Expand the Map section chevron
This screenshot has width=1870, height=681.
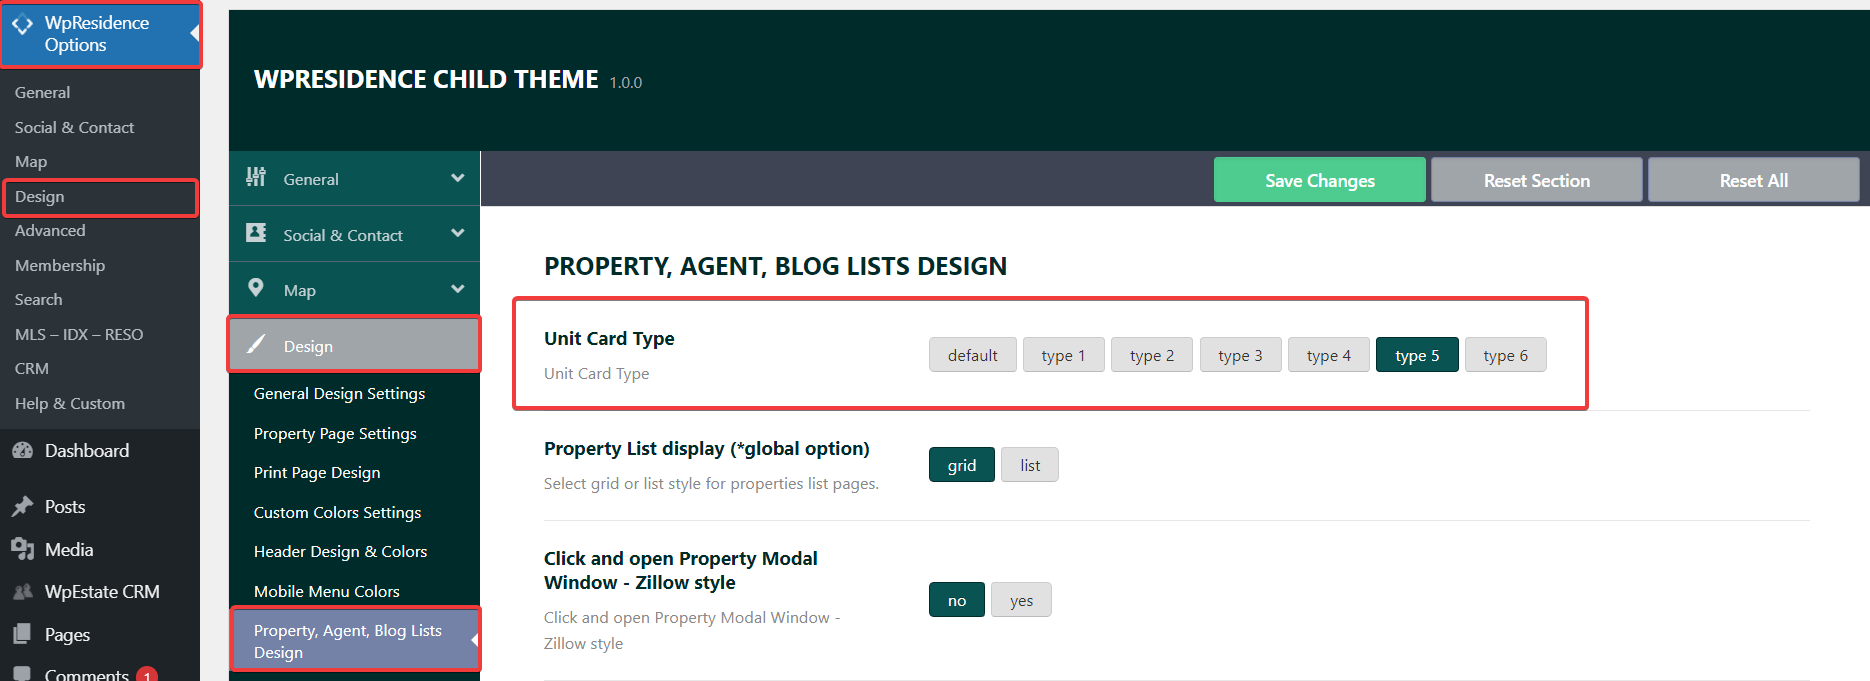[x=458, y=289]
